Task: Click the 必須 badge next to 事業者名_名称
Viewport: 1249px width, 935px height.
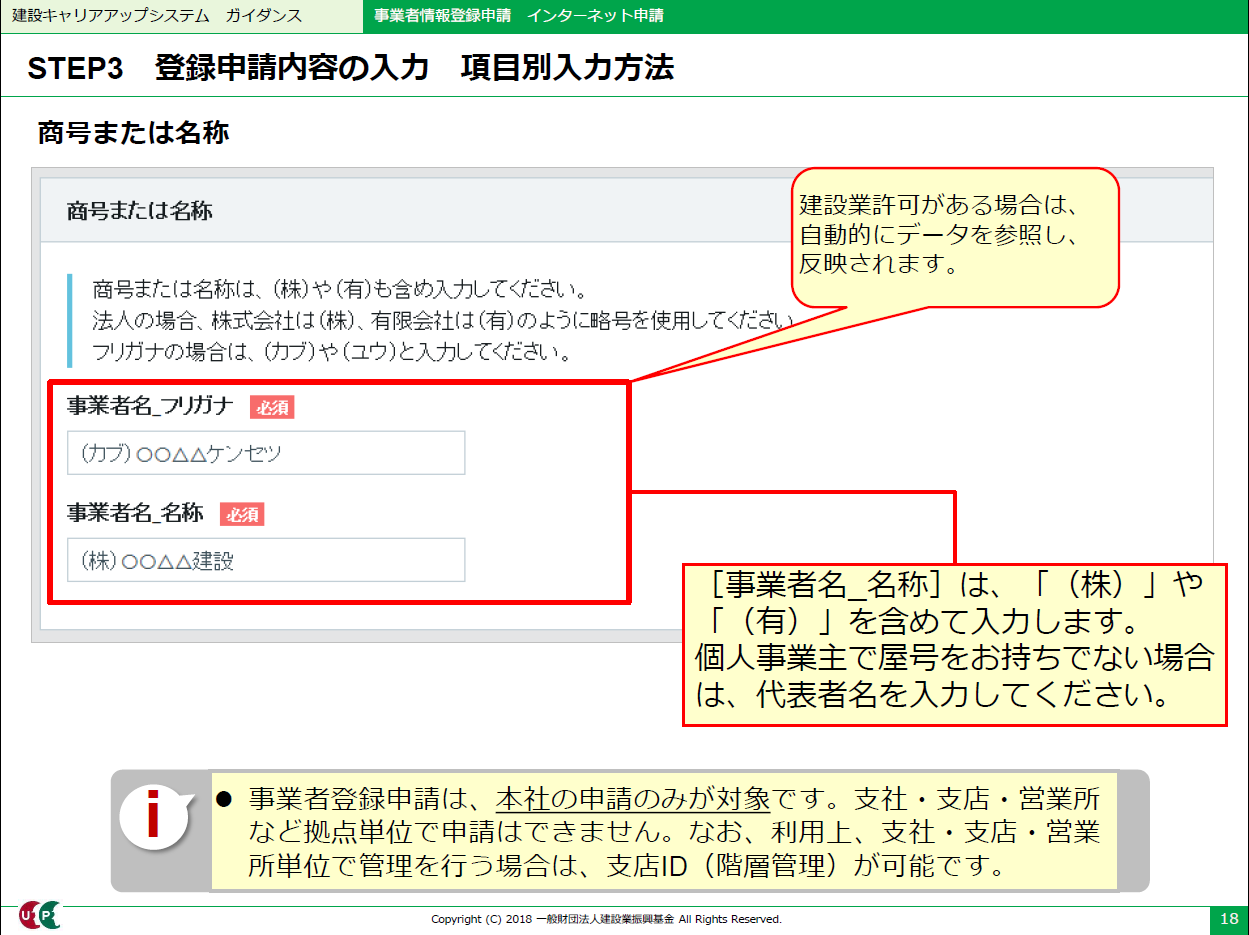Action: coord(242,514)
